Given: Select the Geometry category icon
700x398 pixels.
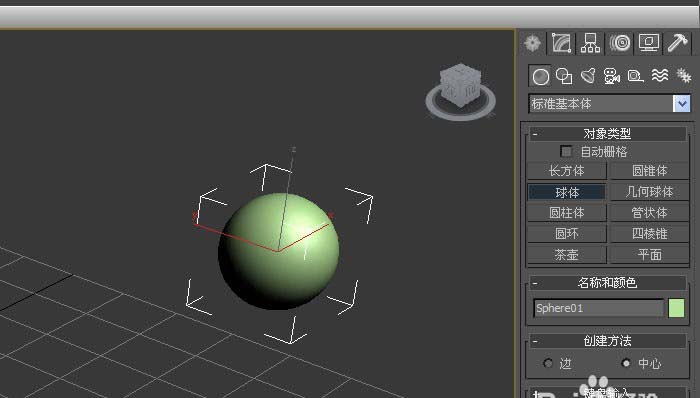Looking at the screenshot, I should pos(541,76).
